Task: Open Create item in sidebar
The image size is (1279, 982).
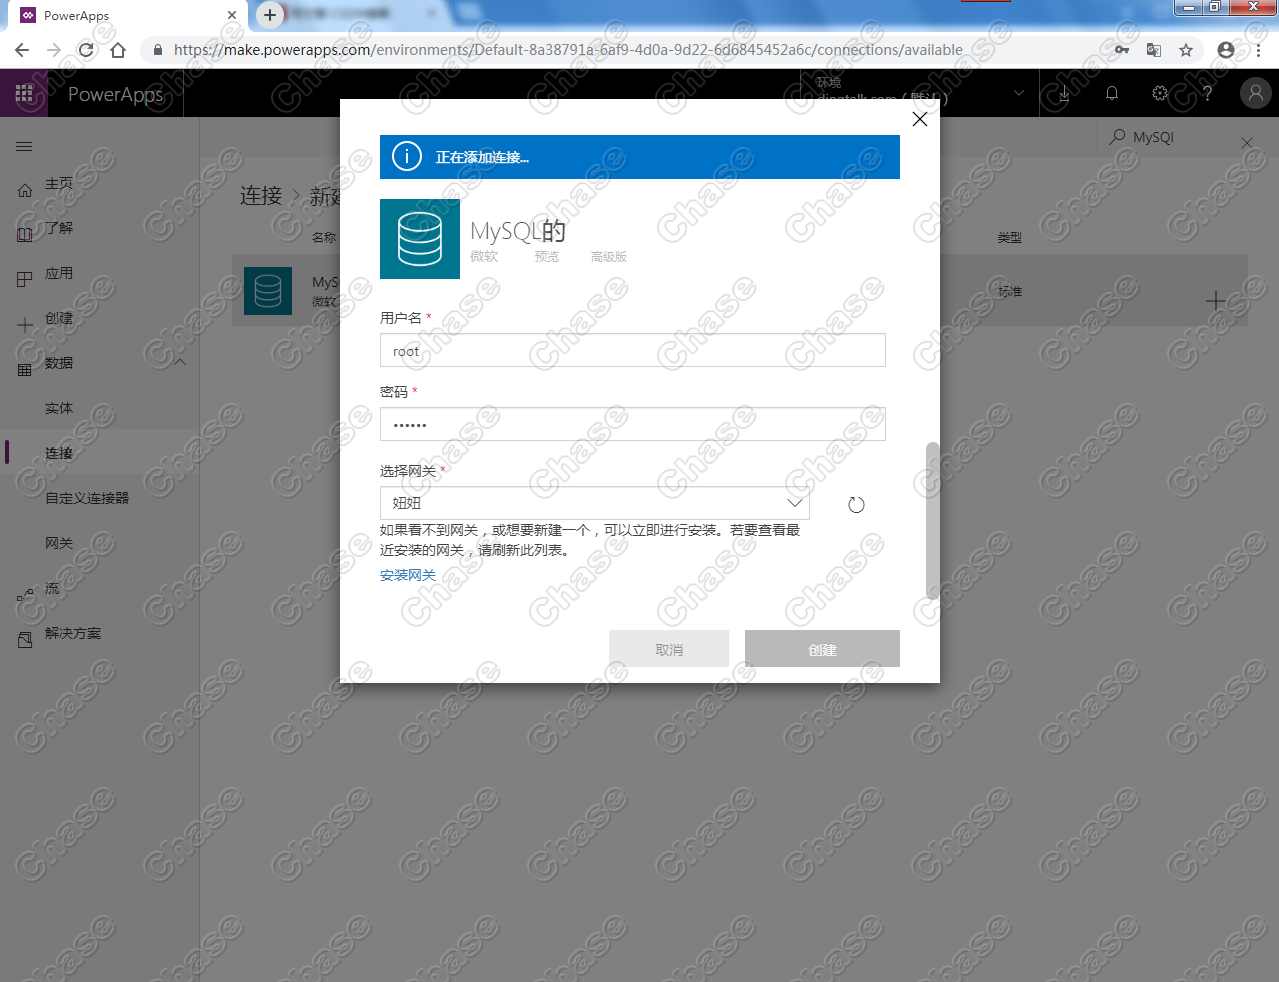Action: click(59, 318)
